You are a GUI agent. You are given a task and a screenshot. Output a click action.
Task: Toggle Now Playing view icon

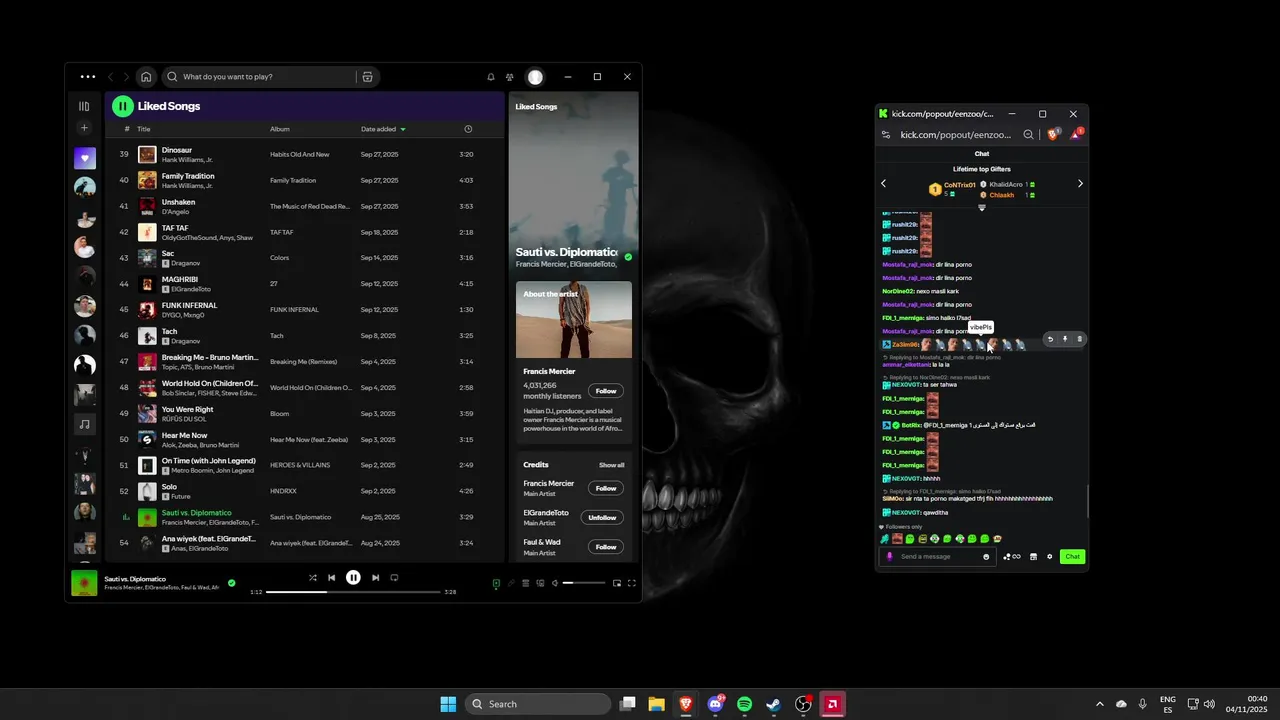tap(496, 583)
